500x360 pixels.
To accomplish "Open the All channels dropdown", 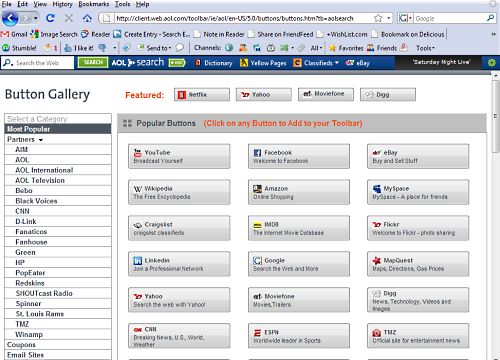I will click(x=316, y=48).
